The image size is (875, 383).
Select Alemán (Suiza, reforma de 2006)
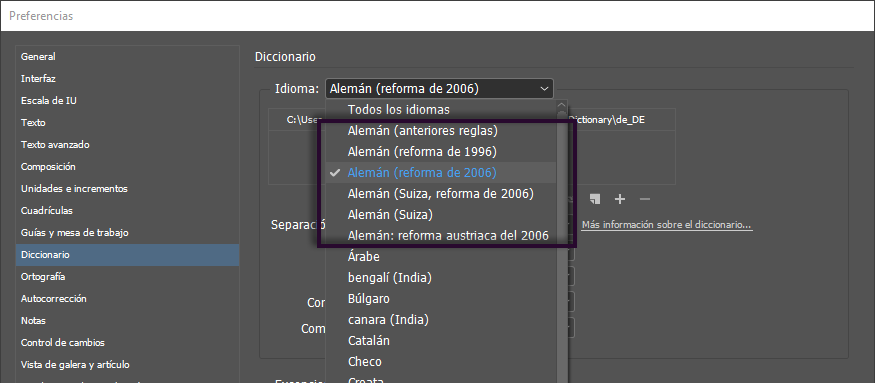tap(440, 194)
